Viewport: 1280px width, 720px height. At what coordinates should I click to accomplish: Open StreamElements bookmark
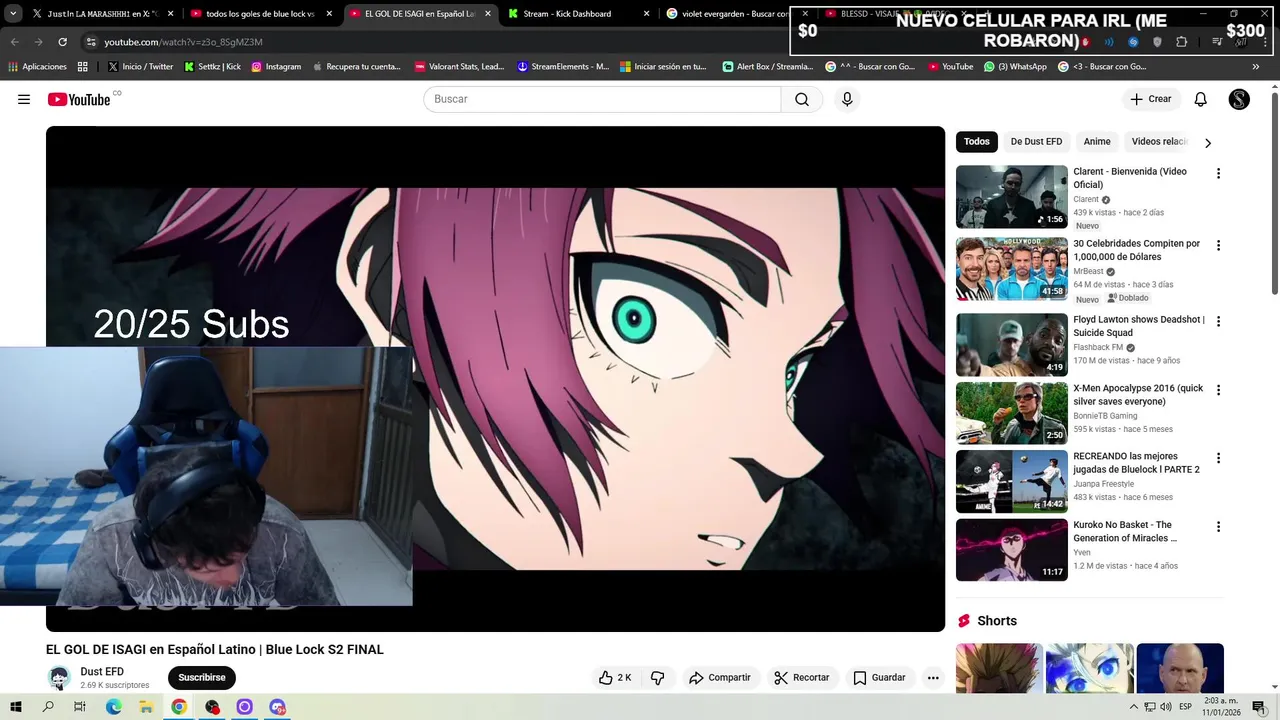tap(563, 67)
